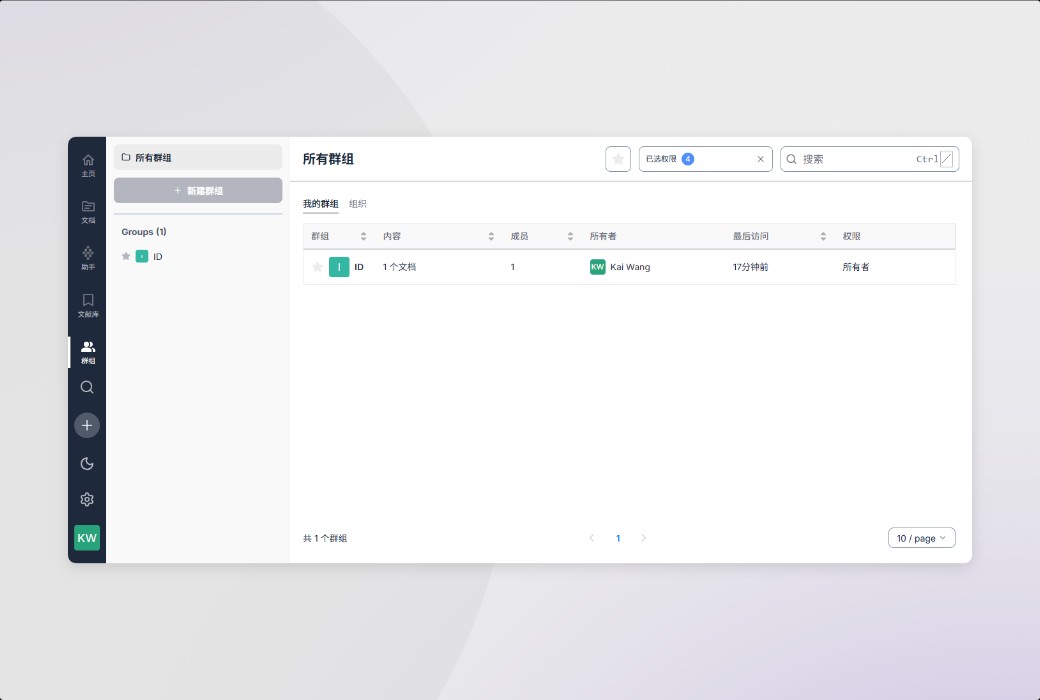Click the 1 个文档 cell
1040x700 pixels.
399,267
